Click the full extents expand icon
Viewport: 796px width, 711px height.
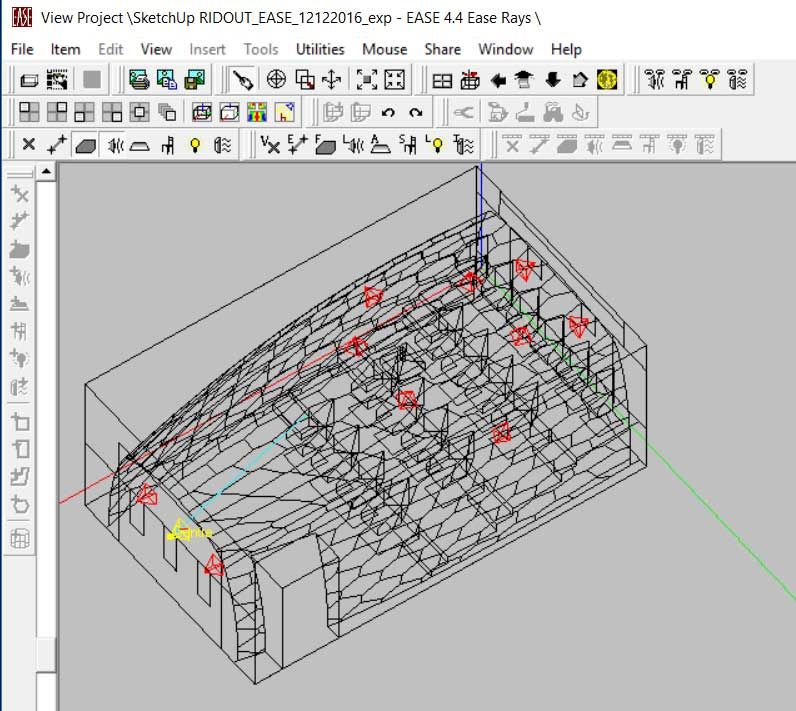[x=394, y=80]
